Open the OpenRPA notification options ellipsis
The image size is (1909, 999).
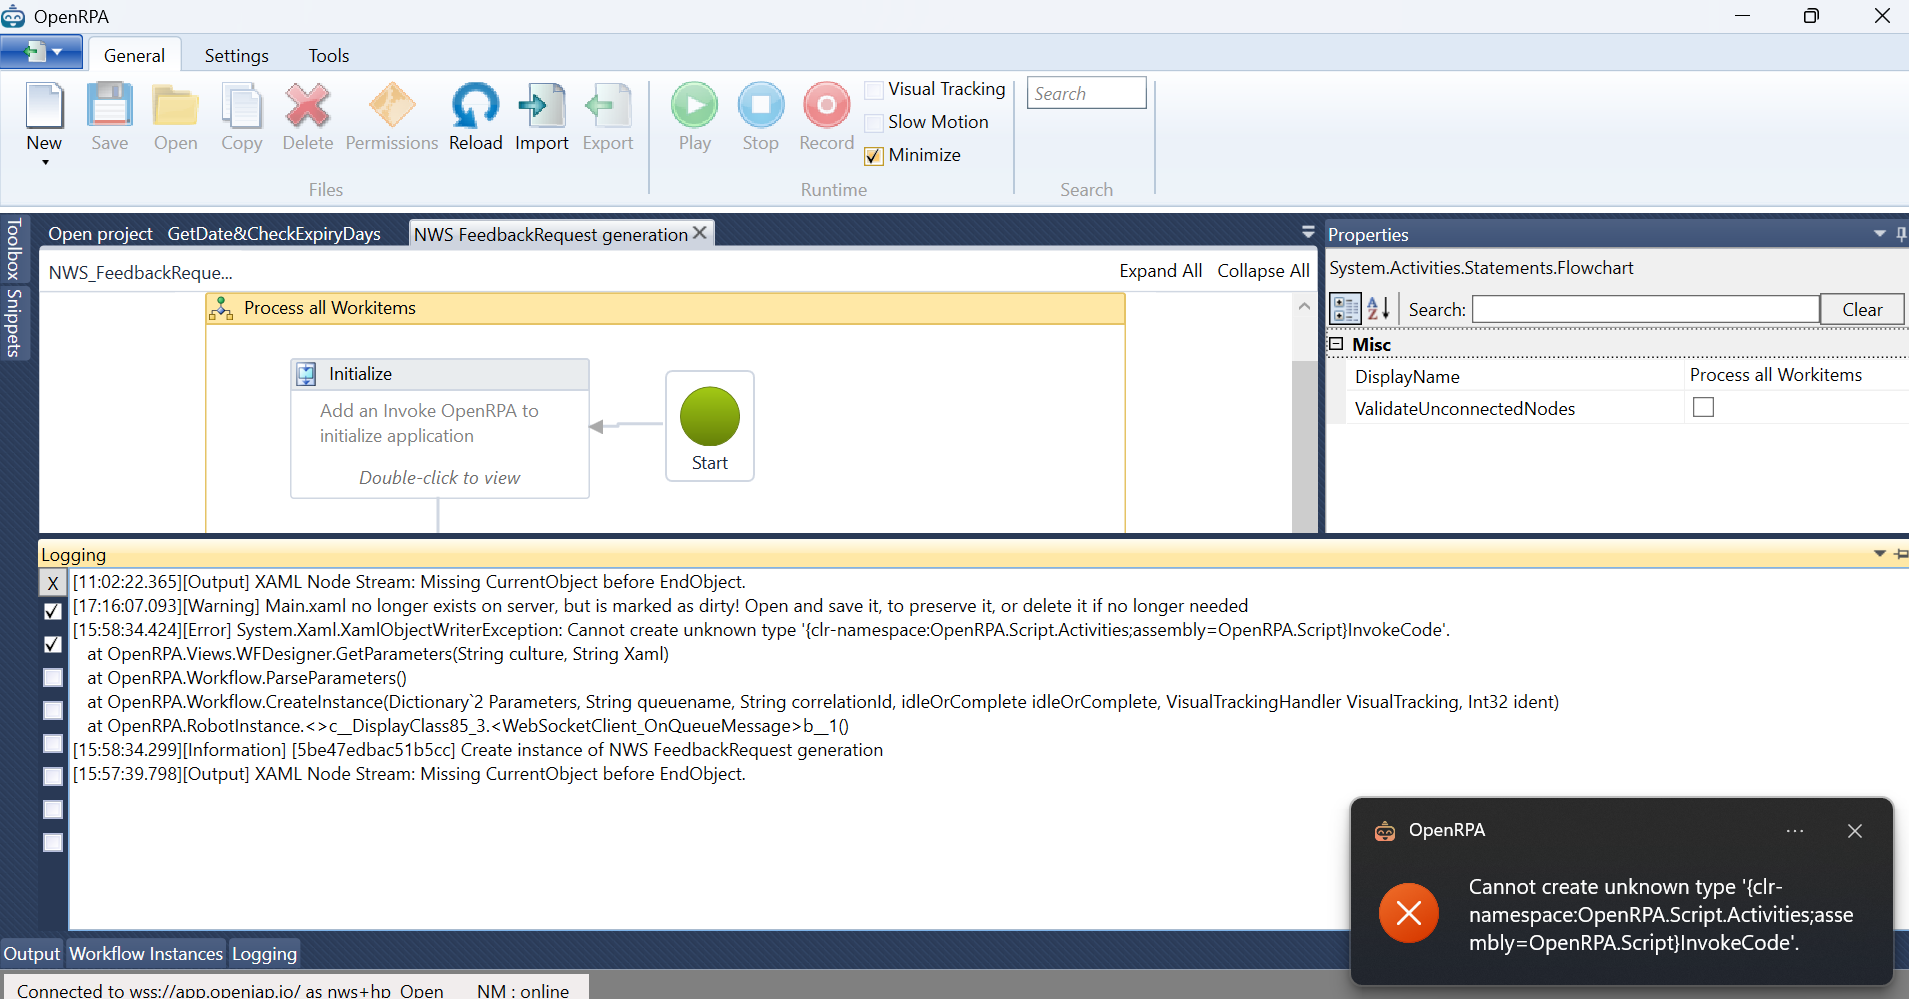pos(1795,831)
